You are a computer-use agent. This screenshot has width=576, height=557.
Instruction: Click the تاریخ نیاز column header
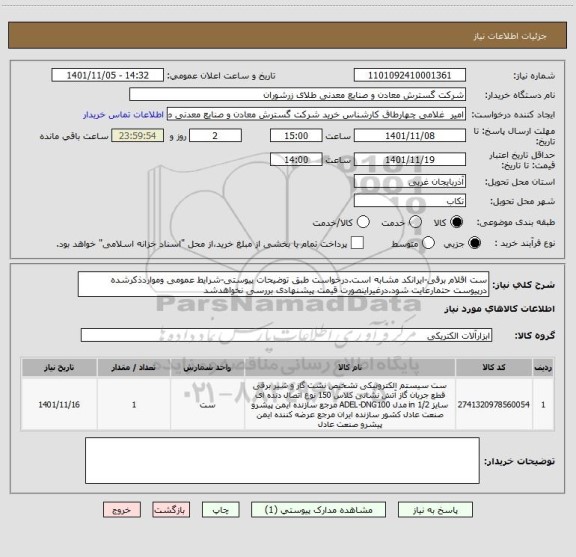(x=59, y=367)
